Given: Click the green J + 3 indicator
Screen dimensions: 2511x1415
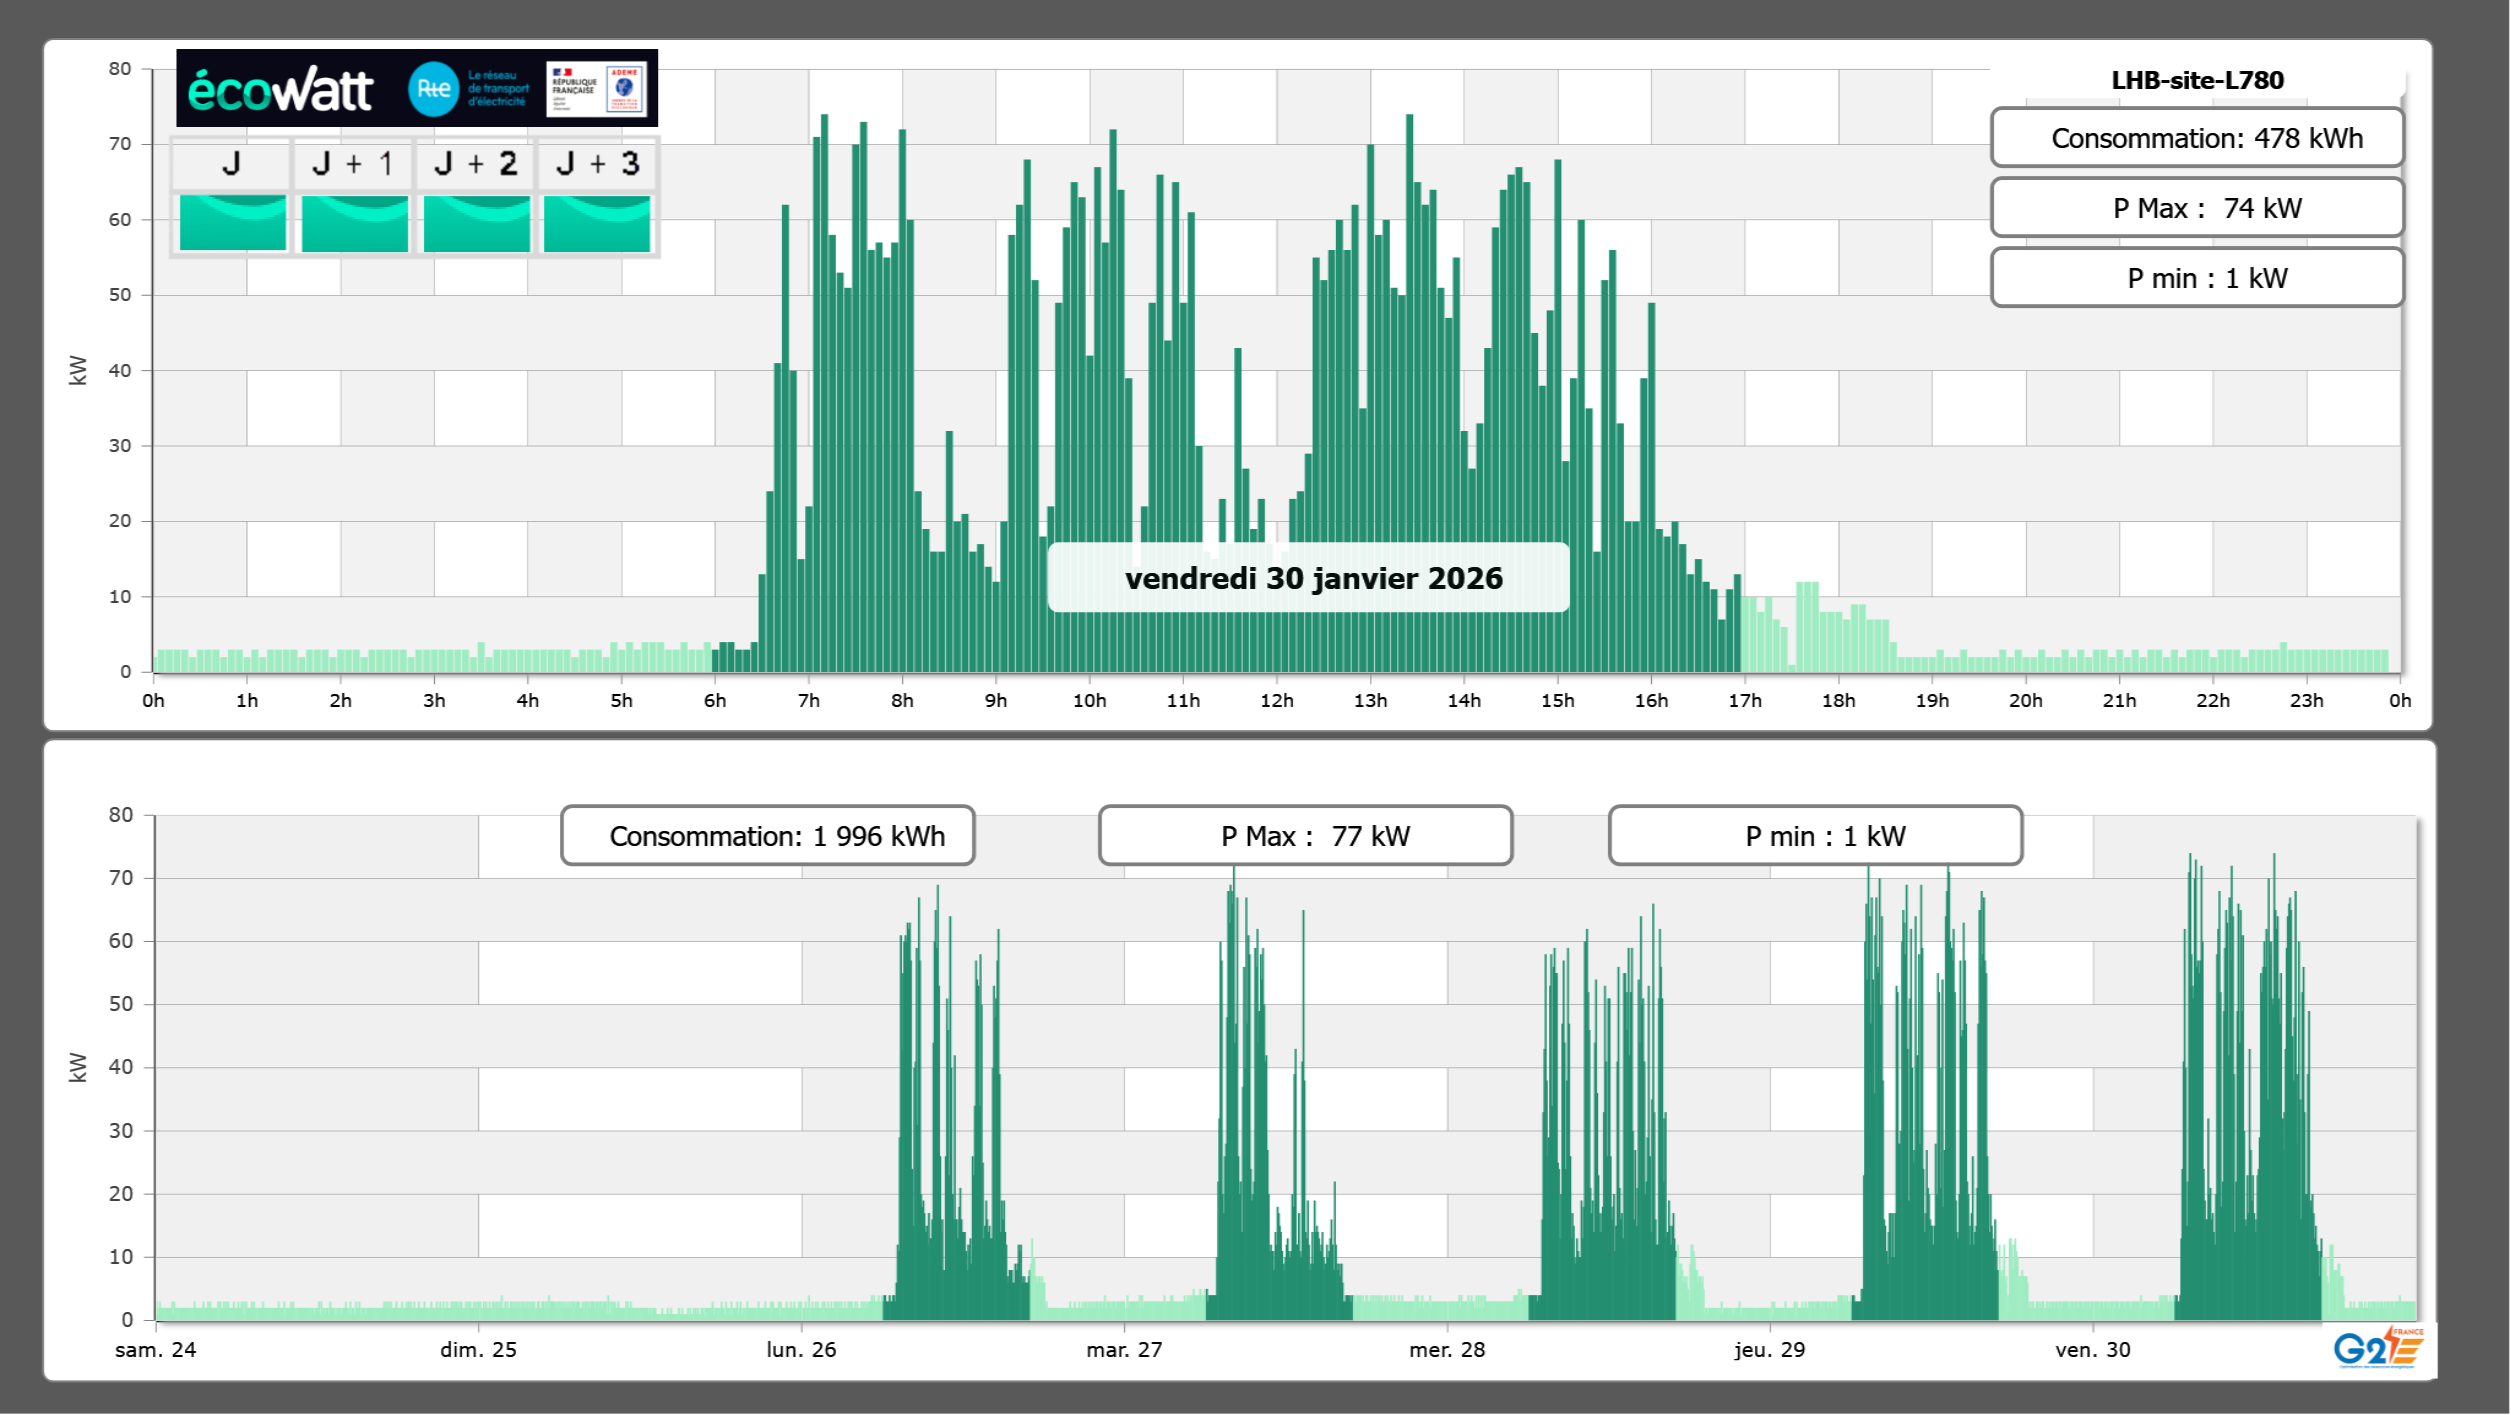Looking at the screenshot, I should (597, 222).
